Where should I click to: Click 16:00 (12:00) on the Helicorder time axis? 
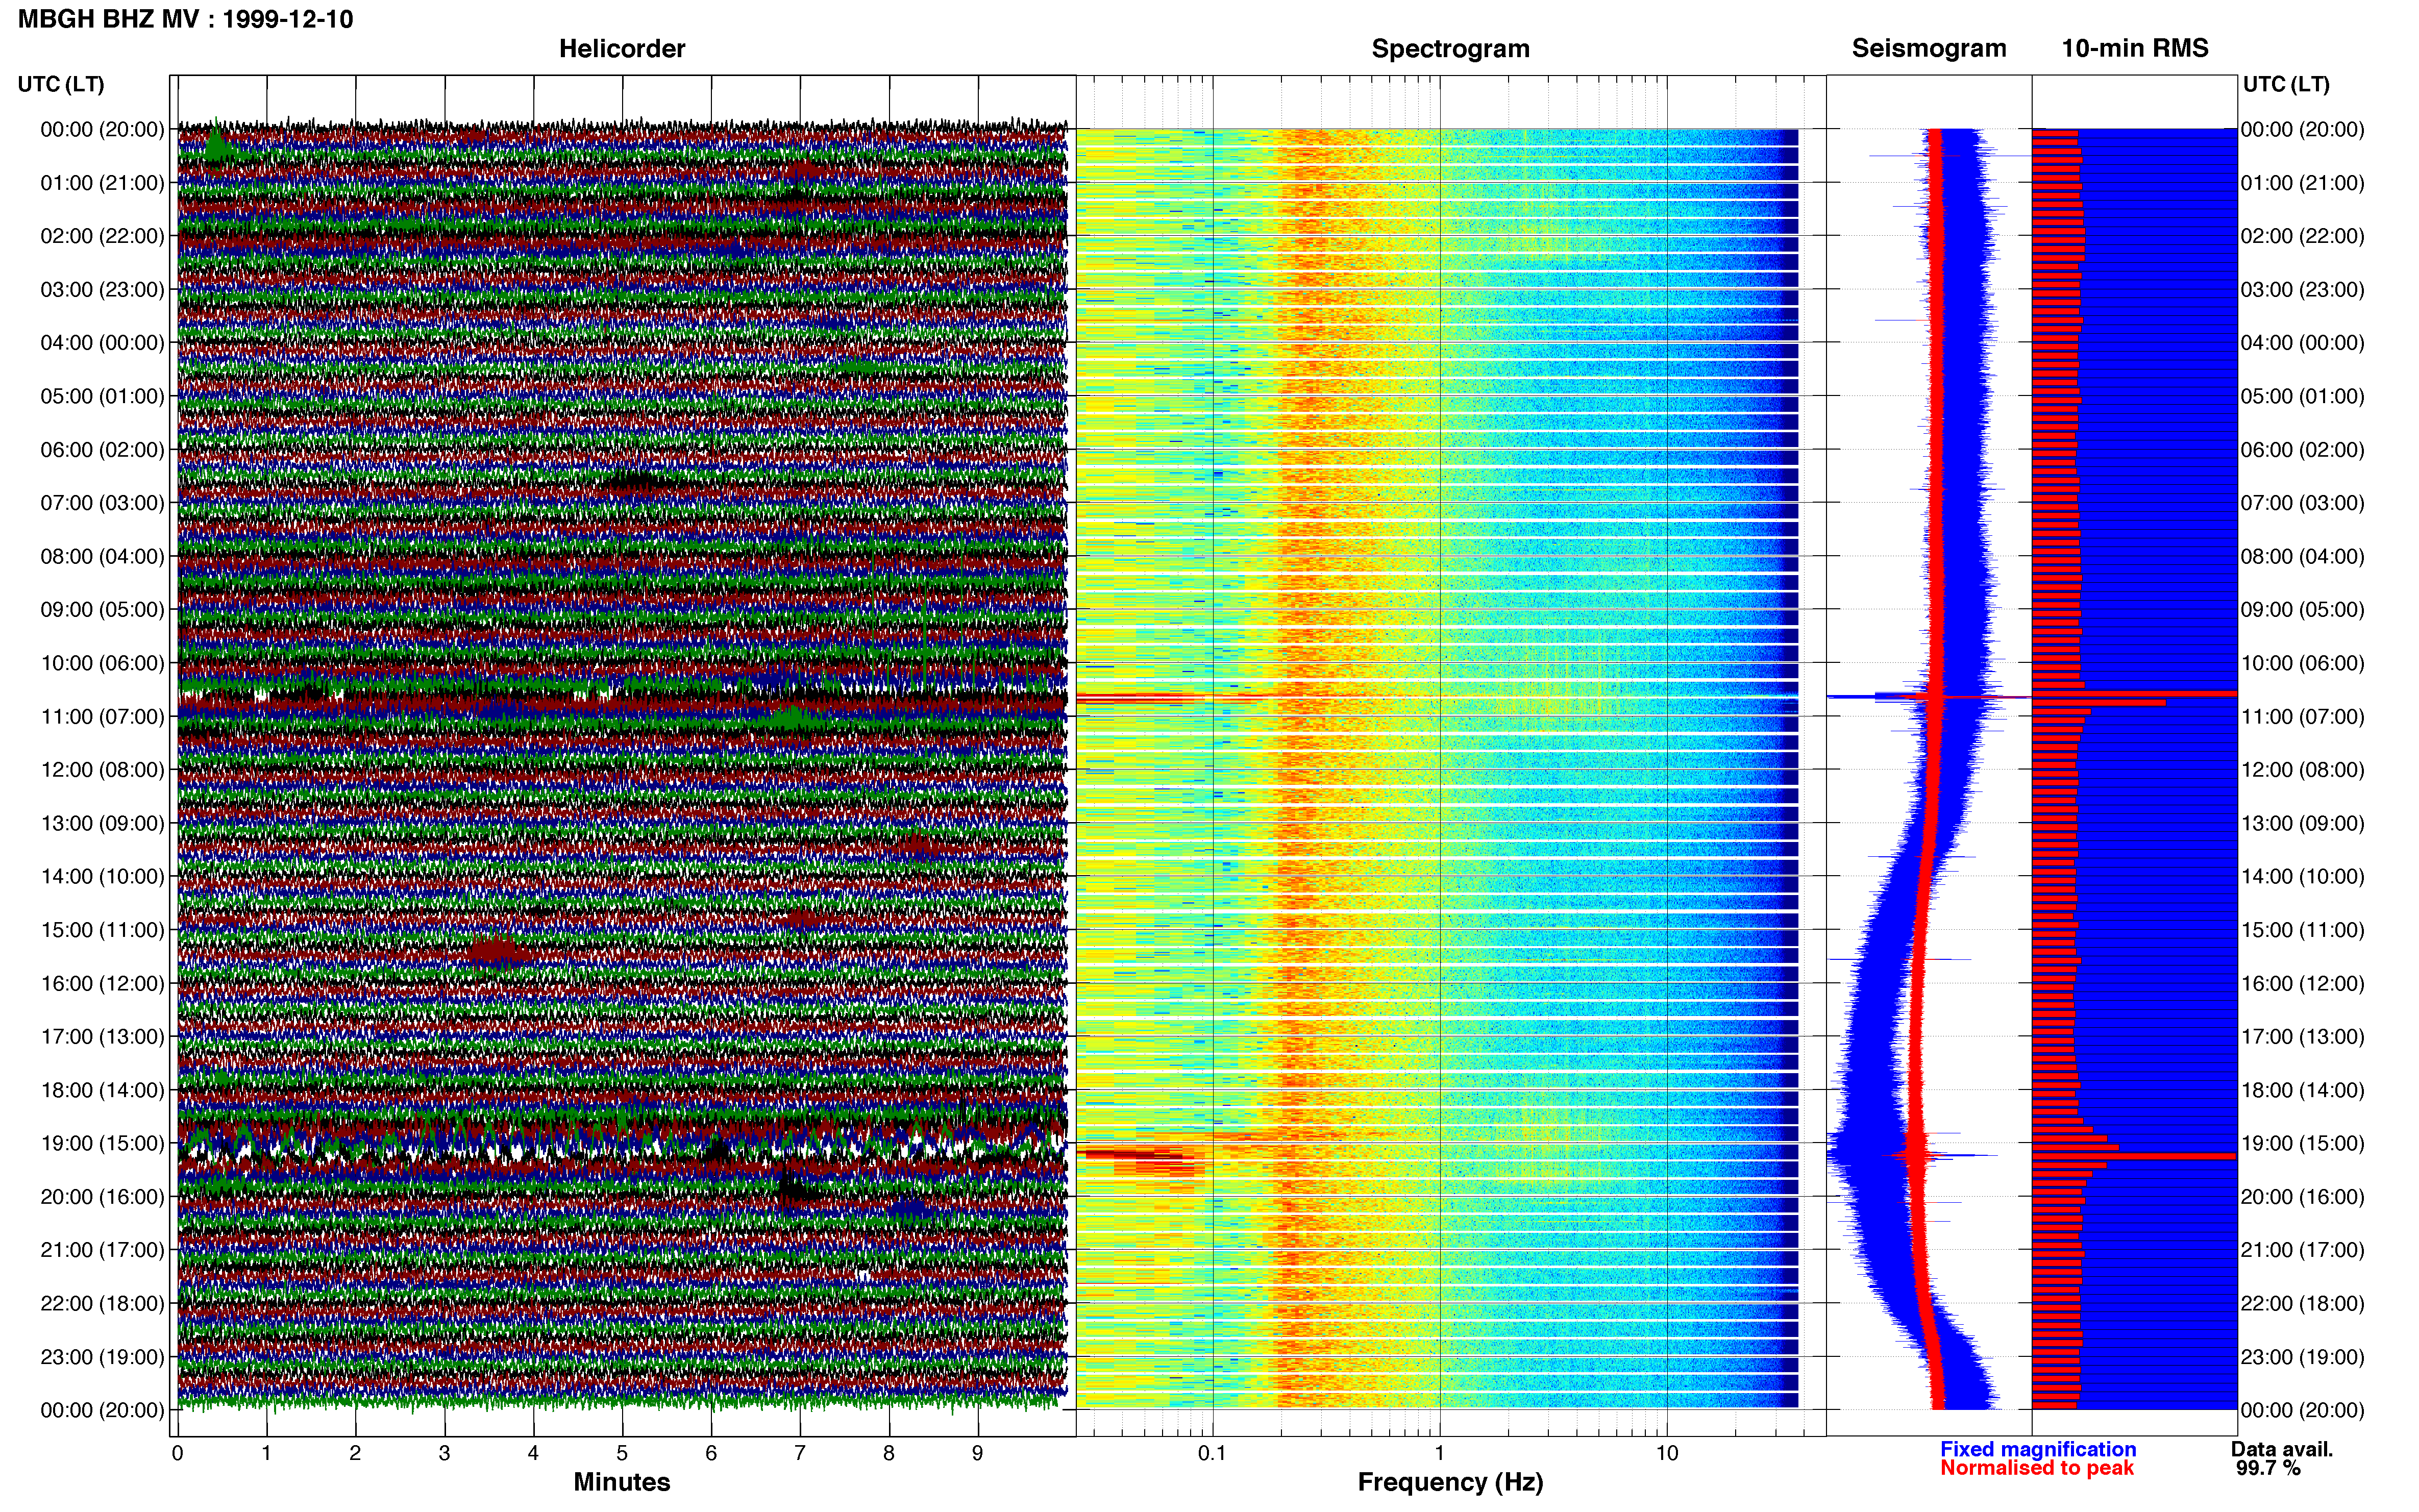(x=102, y=983)
